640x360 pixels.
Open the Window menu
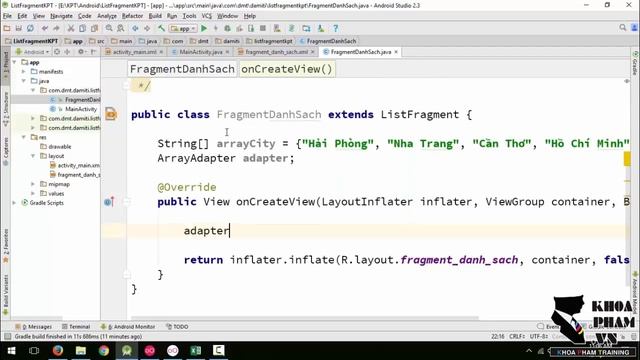tap(227, 16)
